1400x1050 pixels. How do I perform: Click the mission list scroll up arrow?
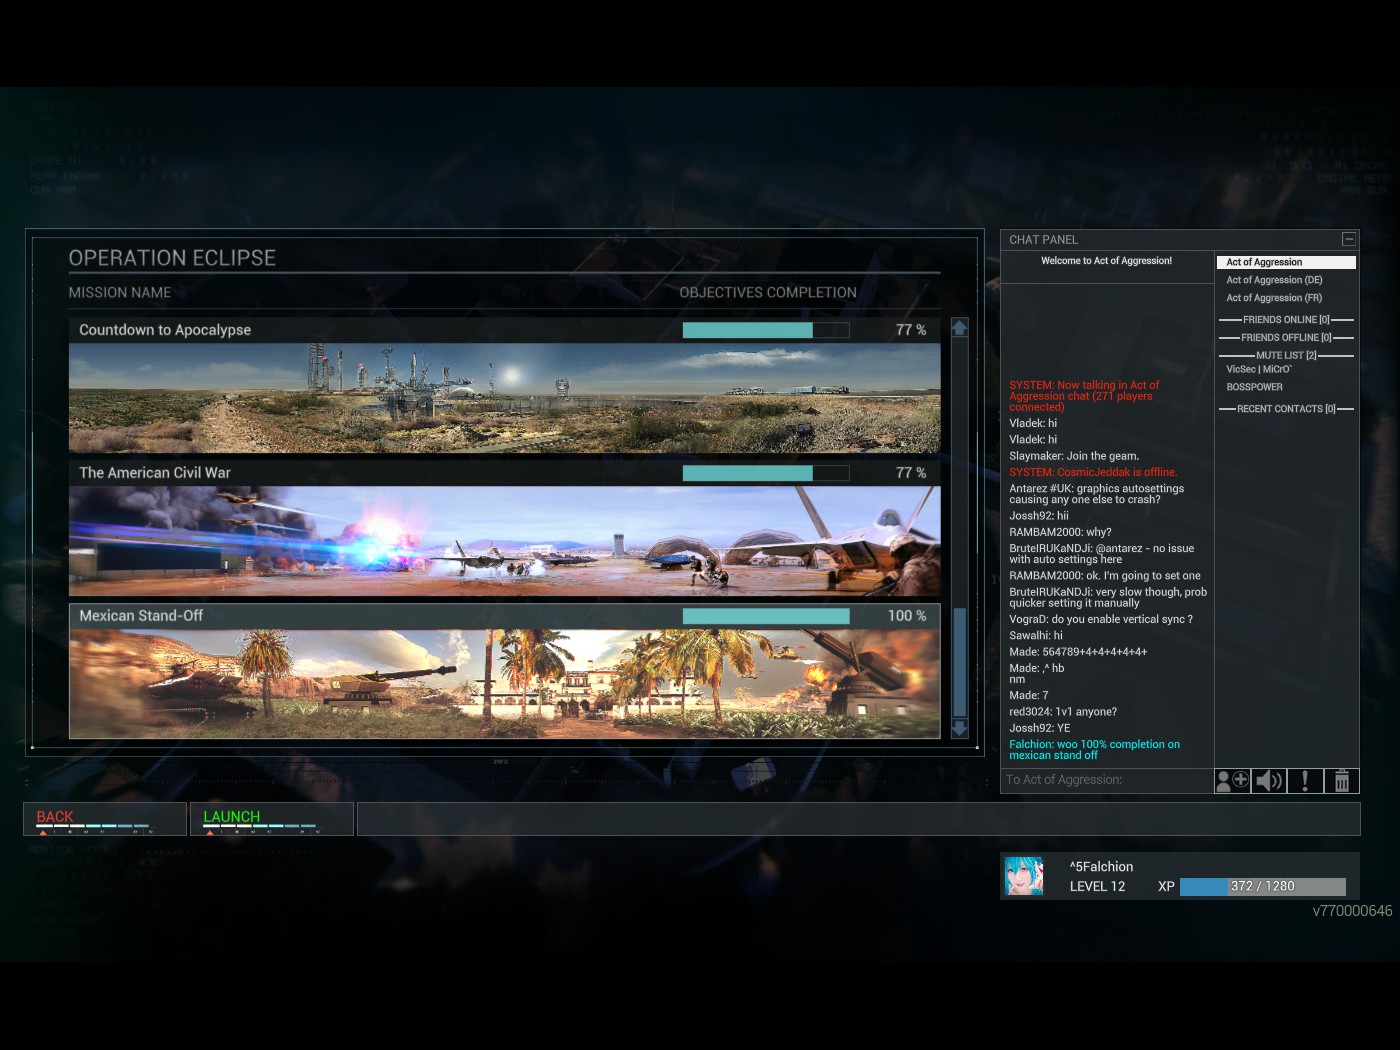[x=960, y=328]
